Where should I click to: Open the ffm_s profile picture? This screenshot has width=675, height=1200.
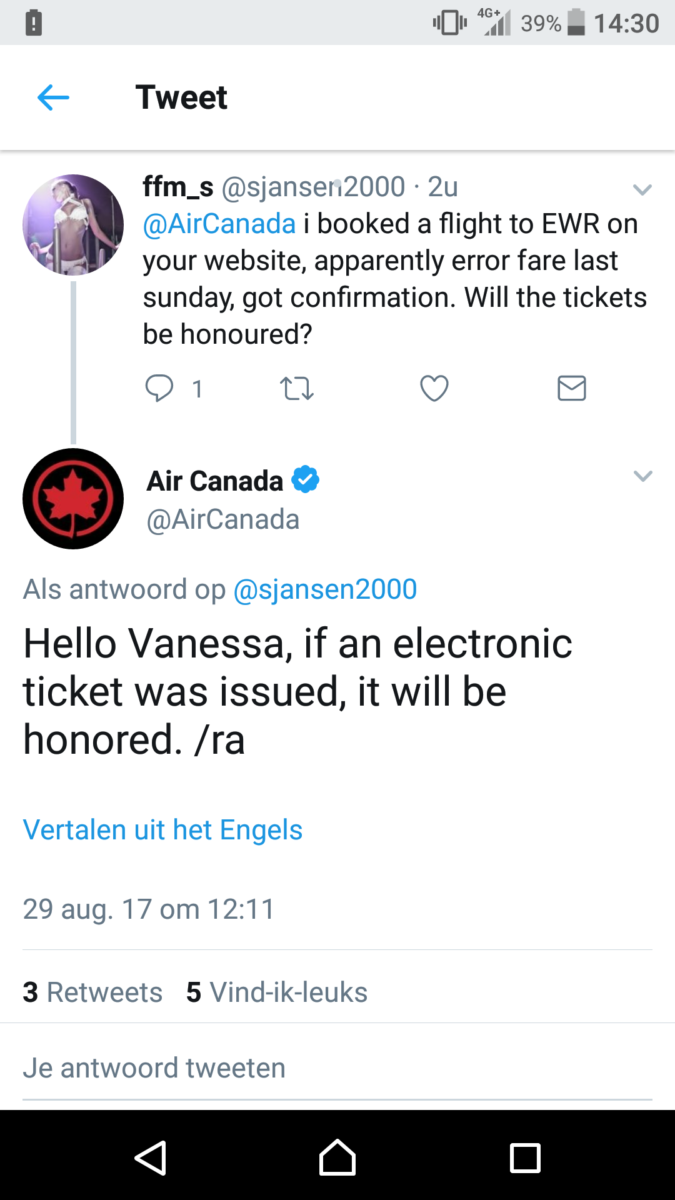pos(73,225)
